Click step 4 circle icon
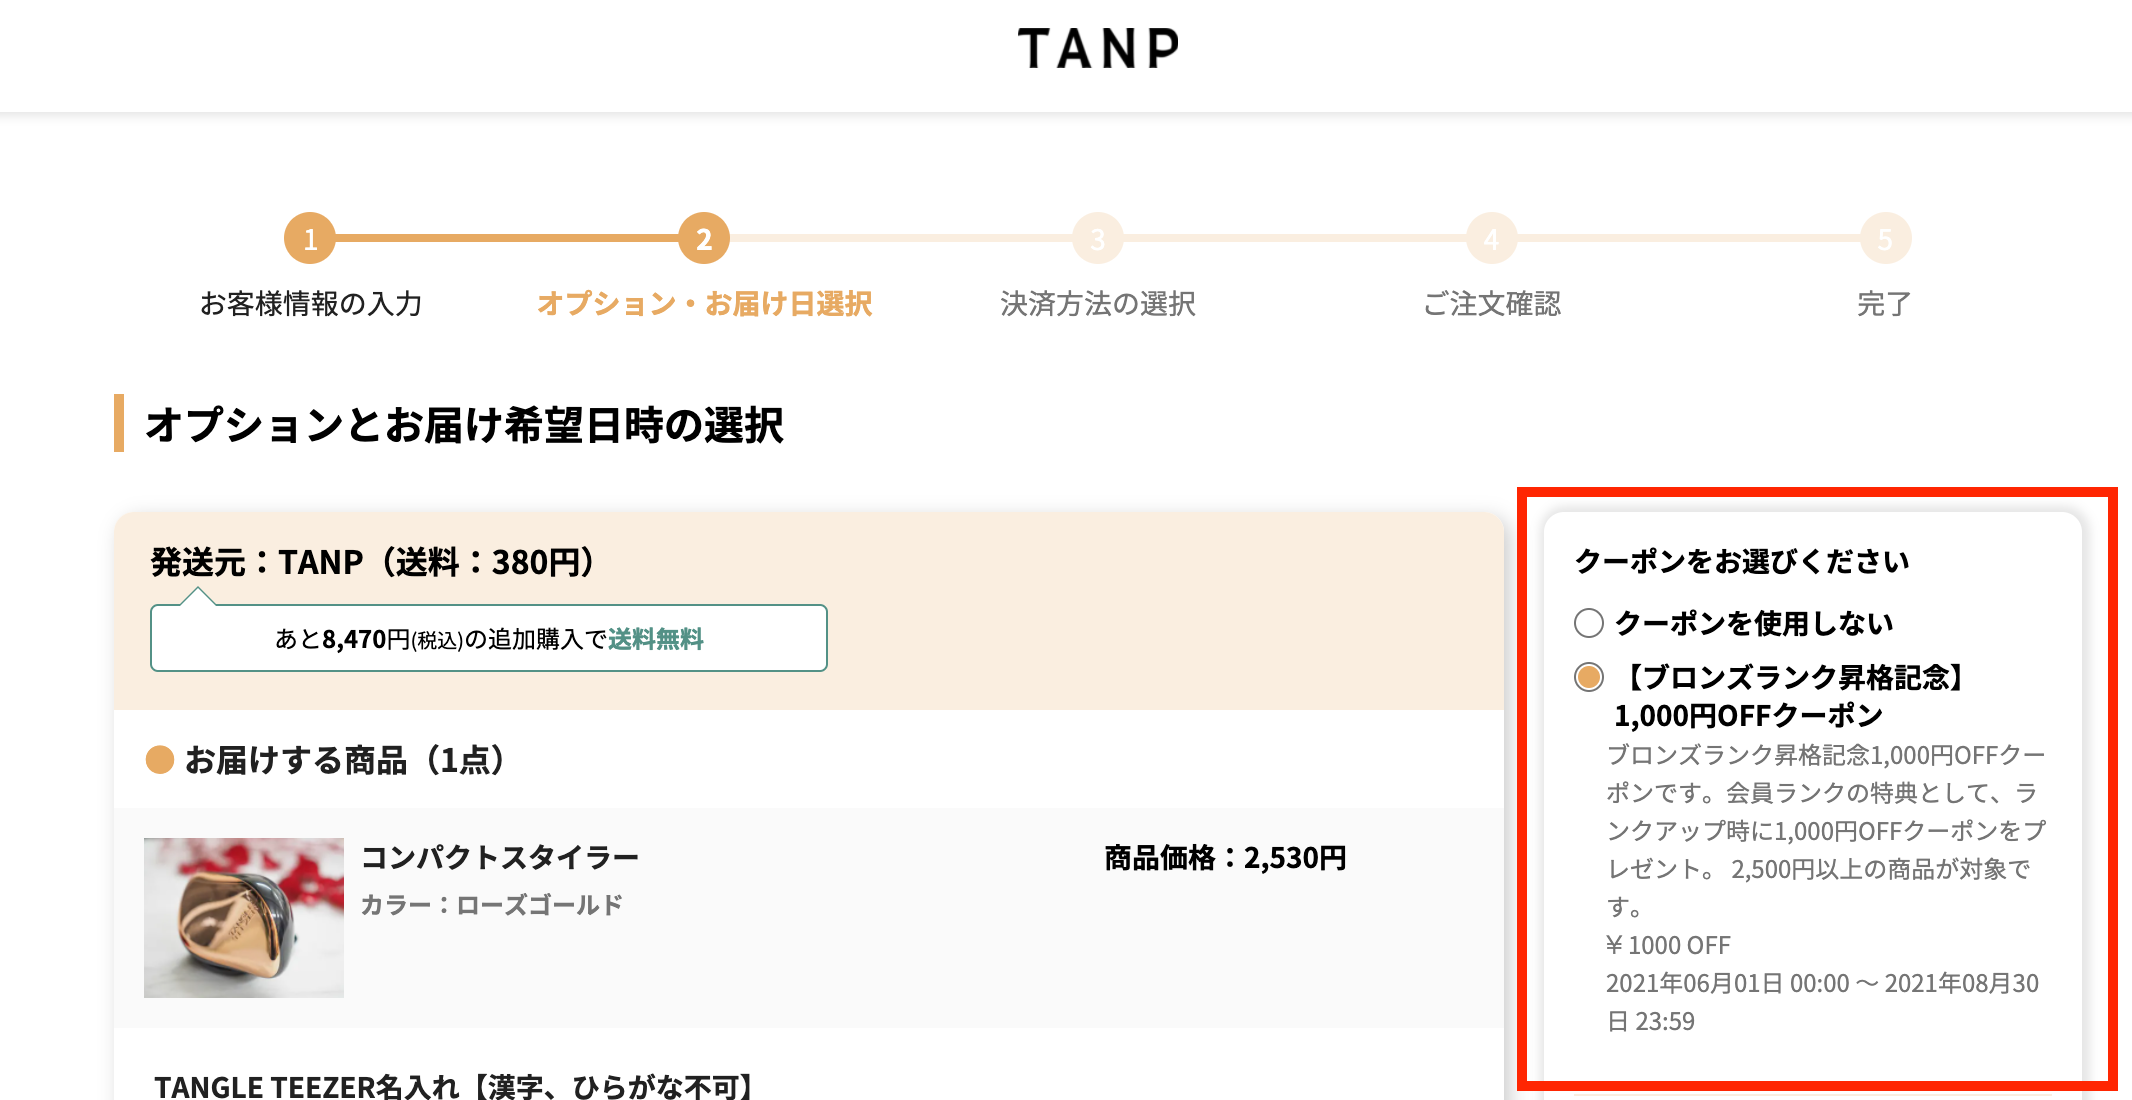This screenshot has height=1100, width=2132. click(1491, 239)
